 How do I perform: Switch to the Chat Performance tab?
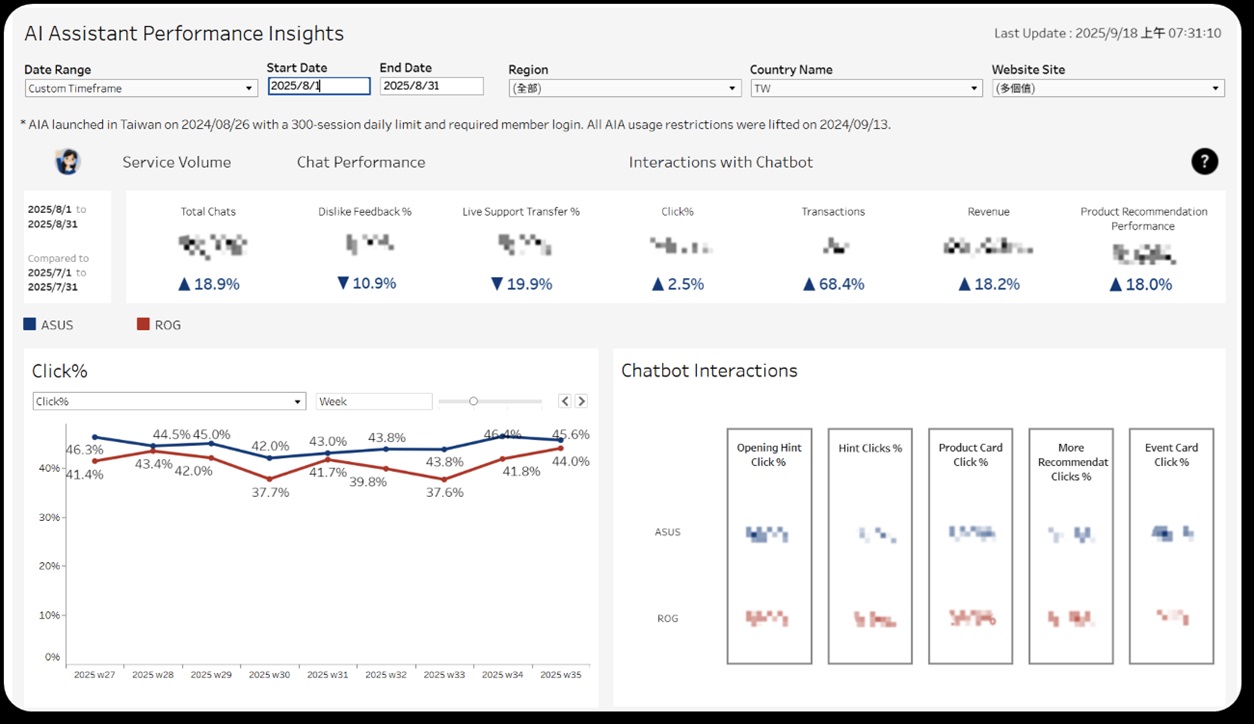point(361,162)
